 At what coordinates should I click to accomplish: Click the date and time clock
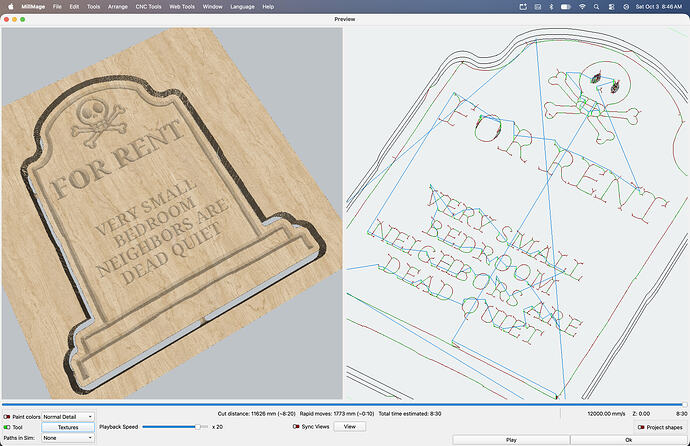point(659,7)
